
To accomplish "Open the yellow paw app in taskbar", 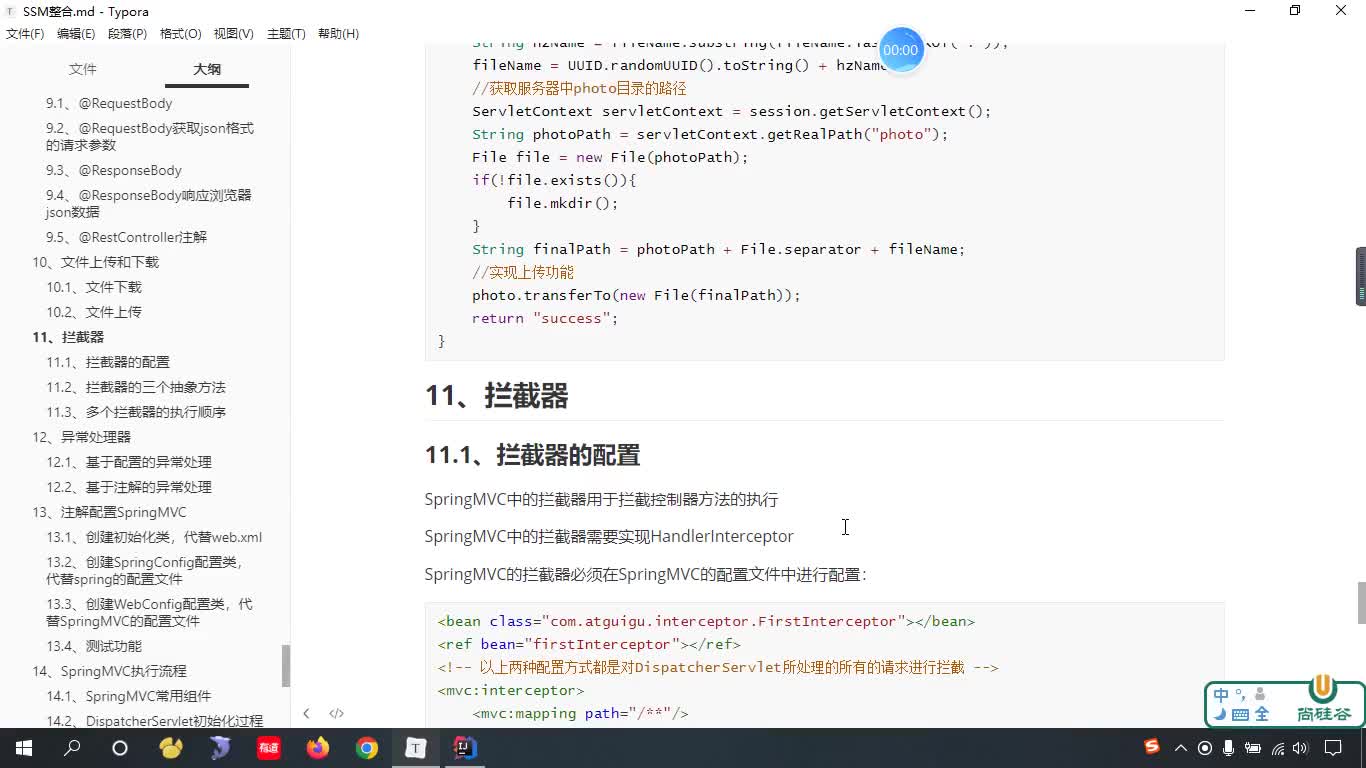I will tap(171, 748).
